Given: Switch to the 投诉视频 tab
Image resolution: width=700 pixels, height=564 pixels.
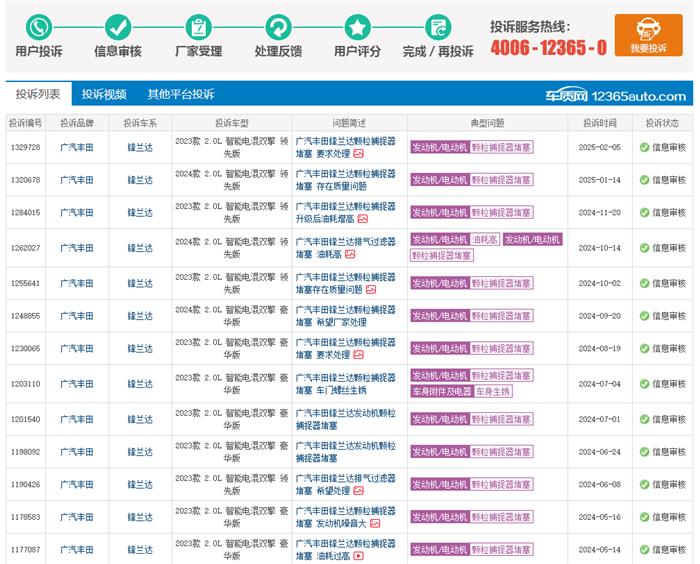Looking at the screenshot, I should point(104,94).
